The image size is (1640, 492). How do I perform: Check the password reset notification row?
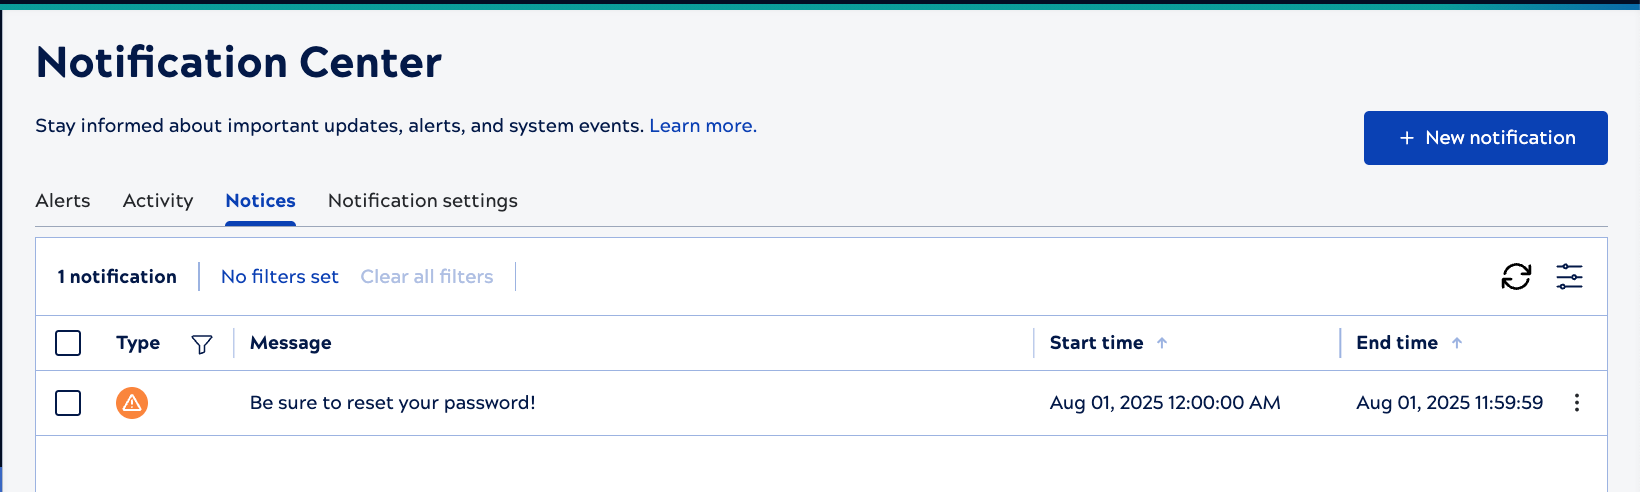pyautogui.click(x=68, y=403)
